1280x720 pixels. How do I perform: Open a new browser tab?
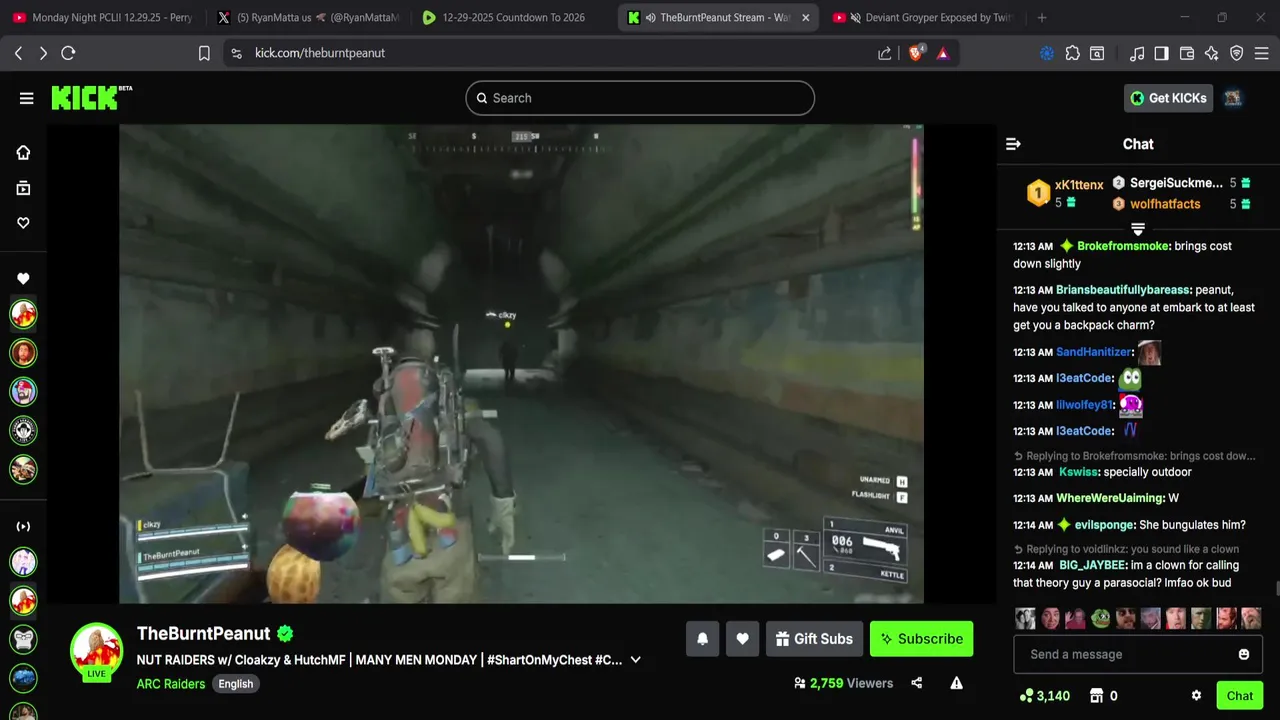pos(1042,17)
